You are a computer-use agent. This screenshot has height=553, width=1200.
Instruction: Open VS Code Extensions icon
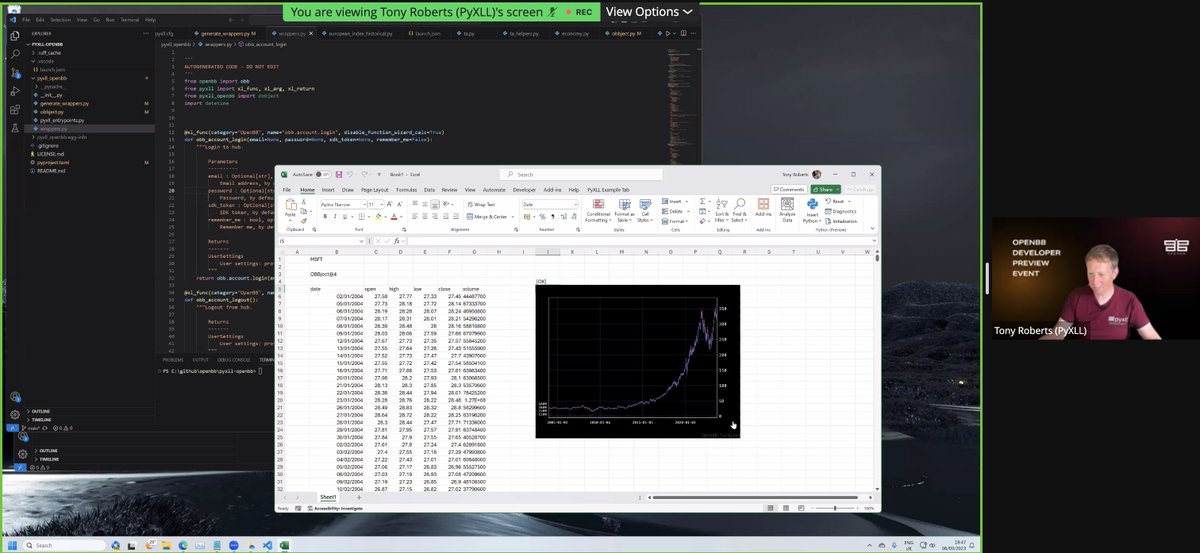click(x=15, y=111)
